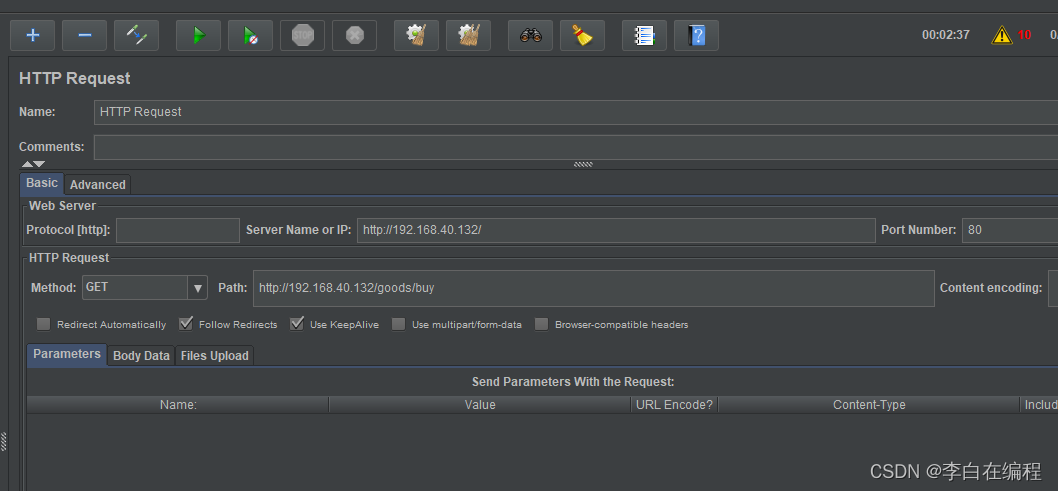The image size is (1058, 491).
Task: Click the Comments input field
Action: [576, 147]
